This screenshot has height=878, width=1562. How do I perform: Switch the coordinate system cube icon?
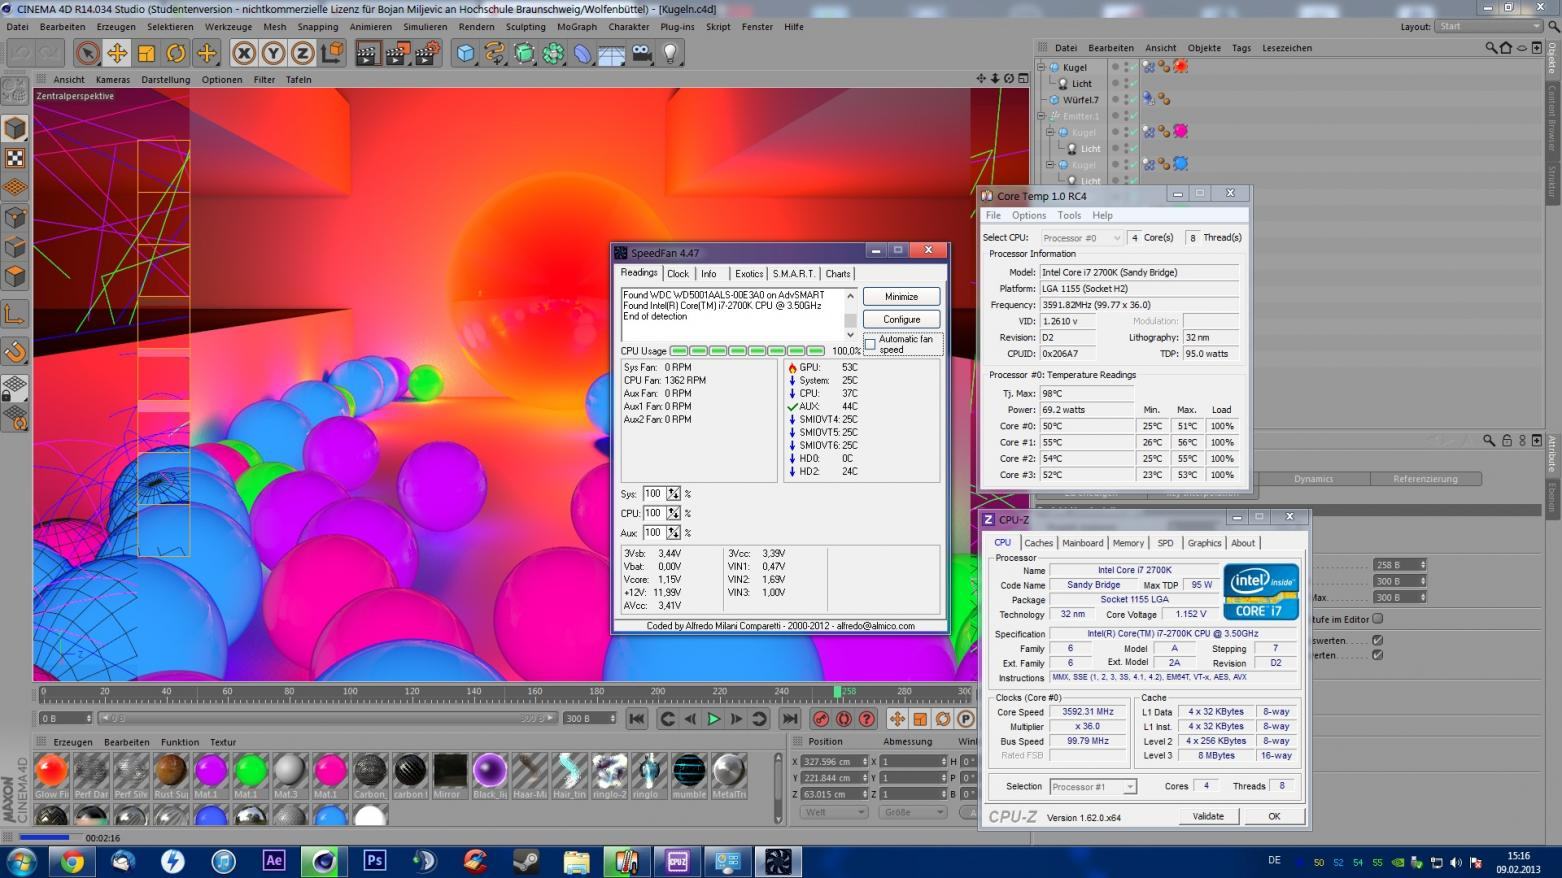pyautogui.click(x=332, y=53)
